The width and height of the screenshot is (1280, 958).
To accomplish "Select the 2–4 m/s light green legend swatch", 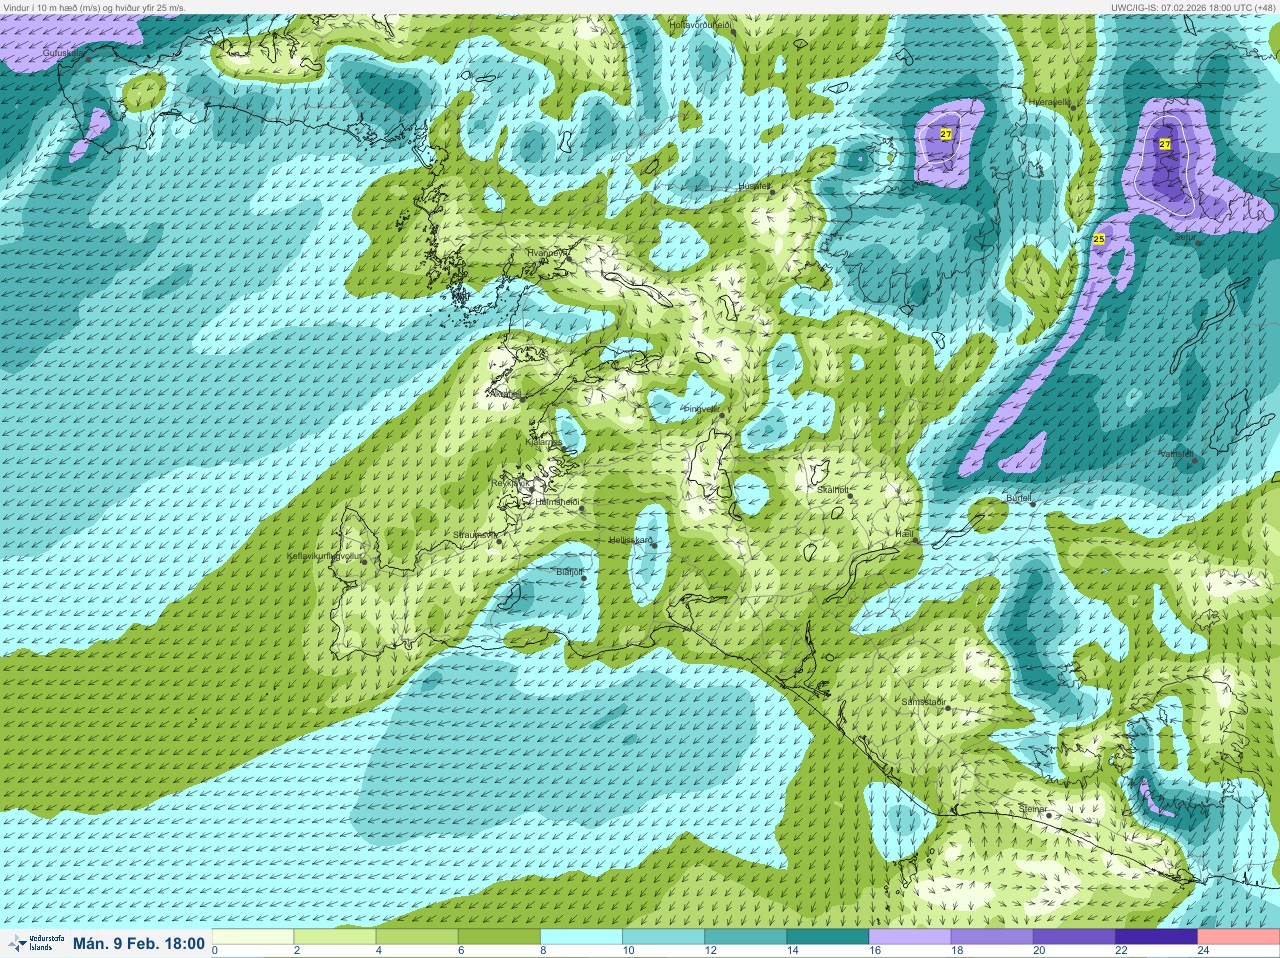I will (335, 937).
